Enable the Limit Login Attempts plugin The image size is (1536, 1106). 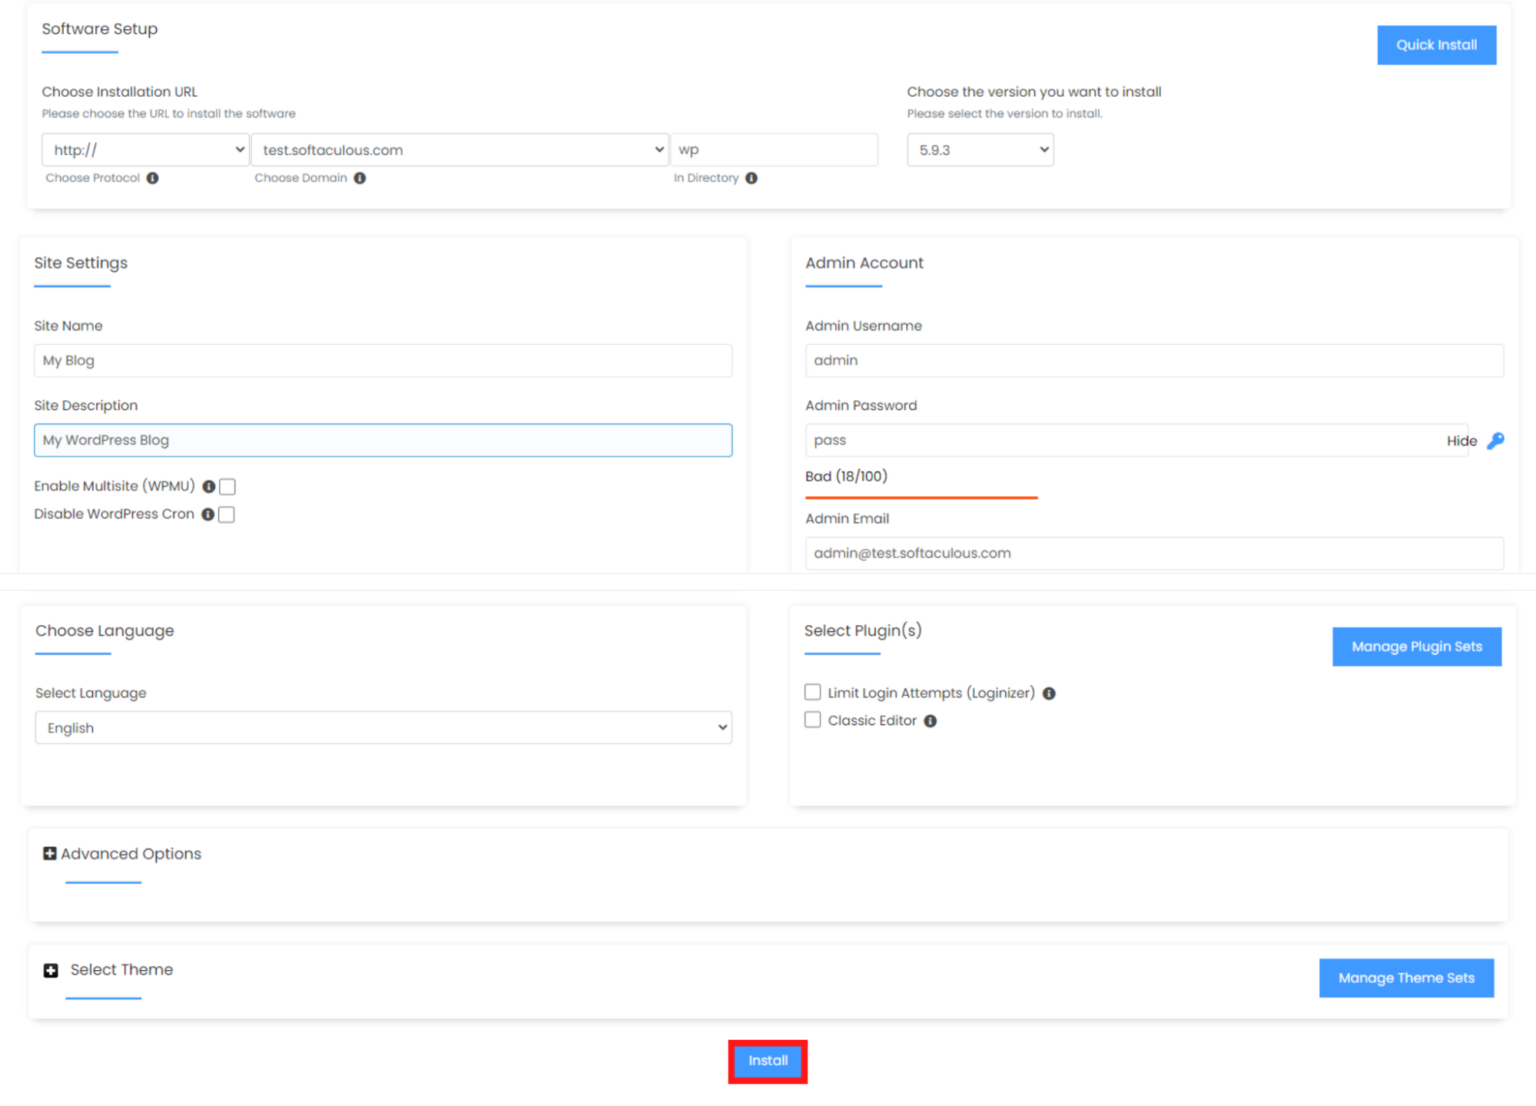tap(812, 691)
